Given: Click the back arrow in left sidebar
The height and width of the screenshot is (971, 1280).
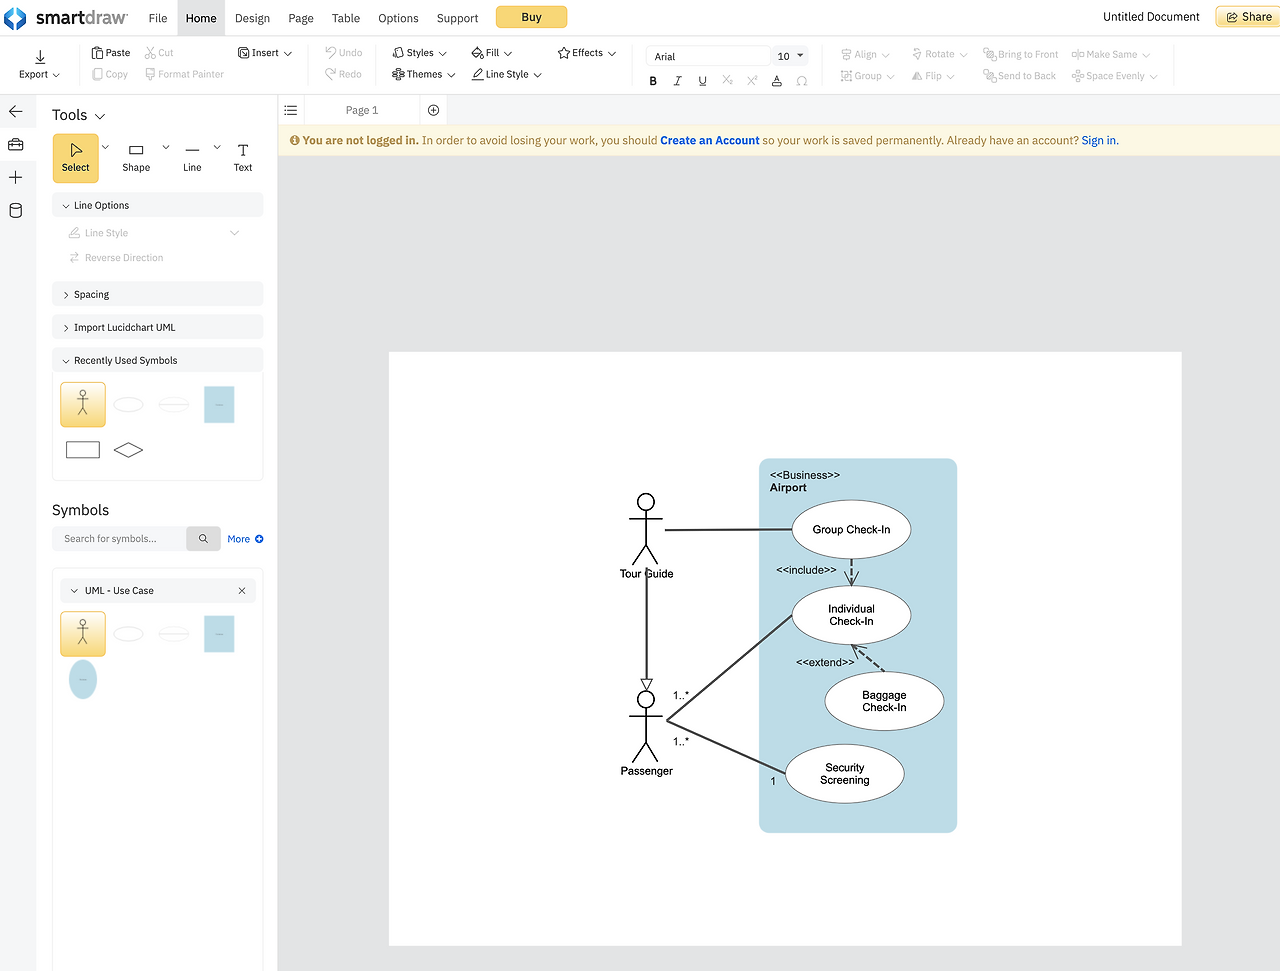Looking at the screenshot, I should coord(16,112).
